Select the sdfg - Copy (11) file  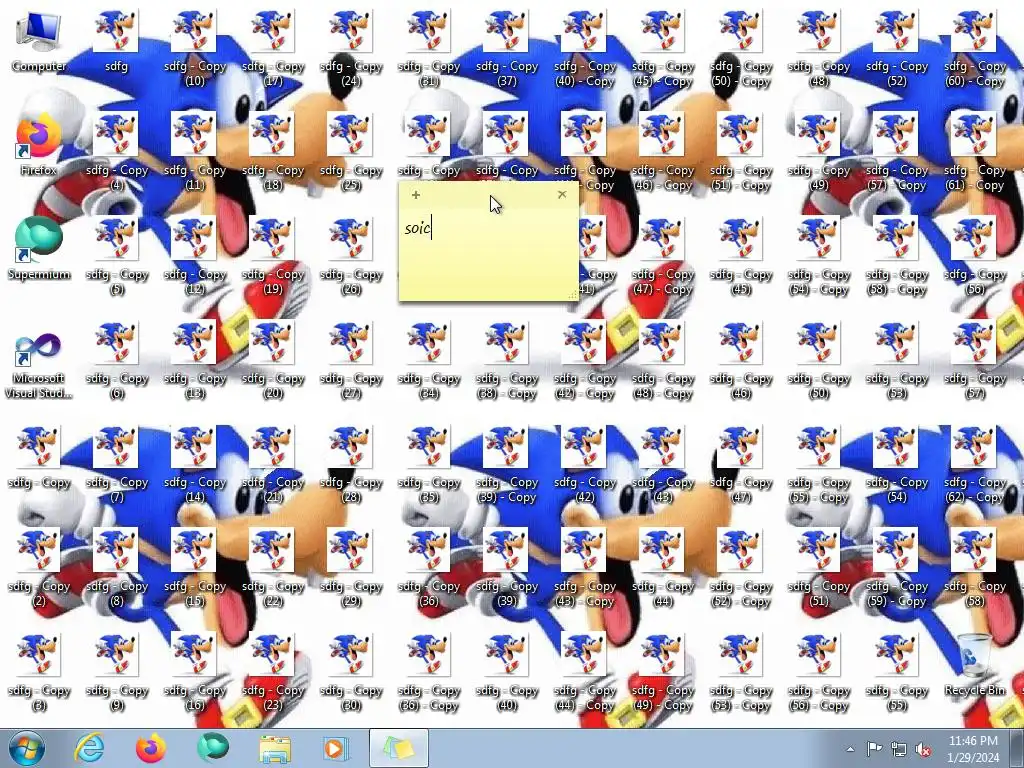194,152
